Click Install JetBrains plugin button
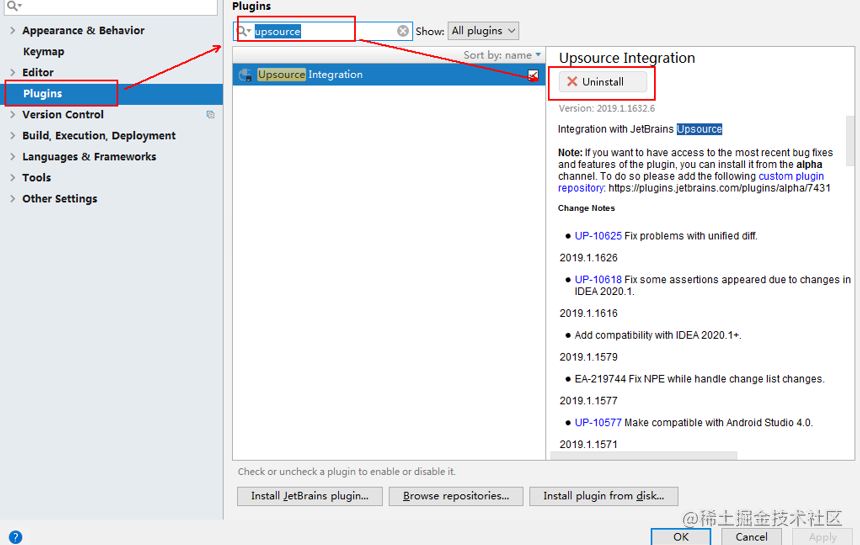 310,496
